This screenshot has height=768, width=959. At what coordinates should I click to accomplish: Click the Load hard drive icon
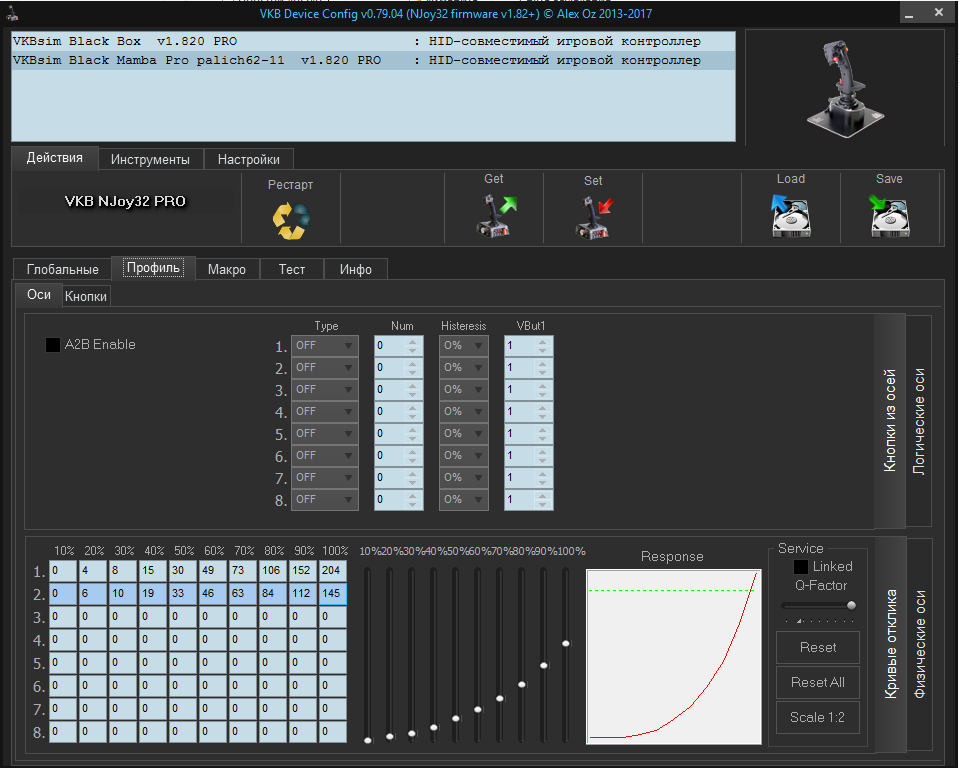click(791, 216)
